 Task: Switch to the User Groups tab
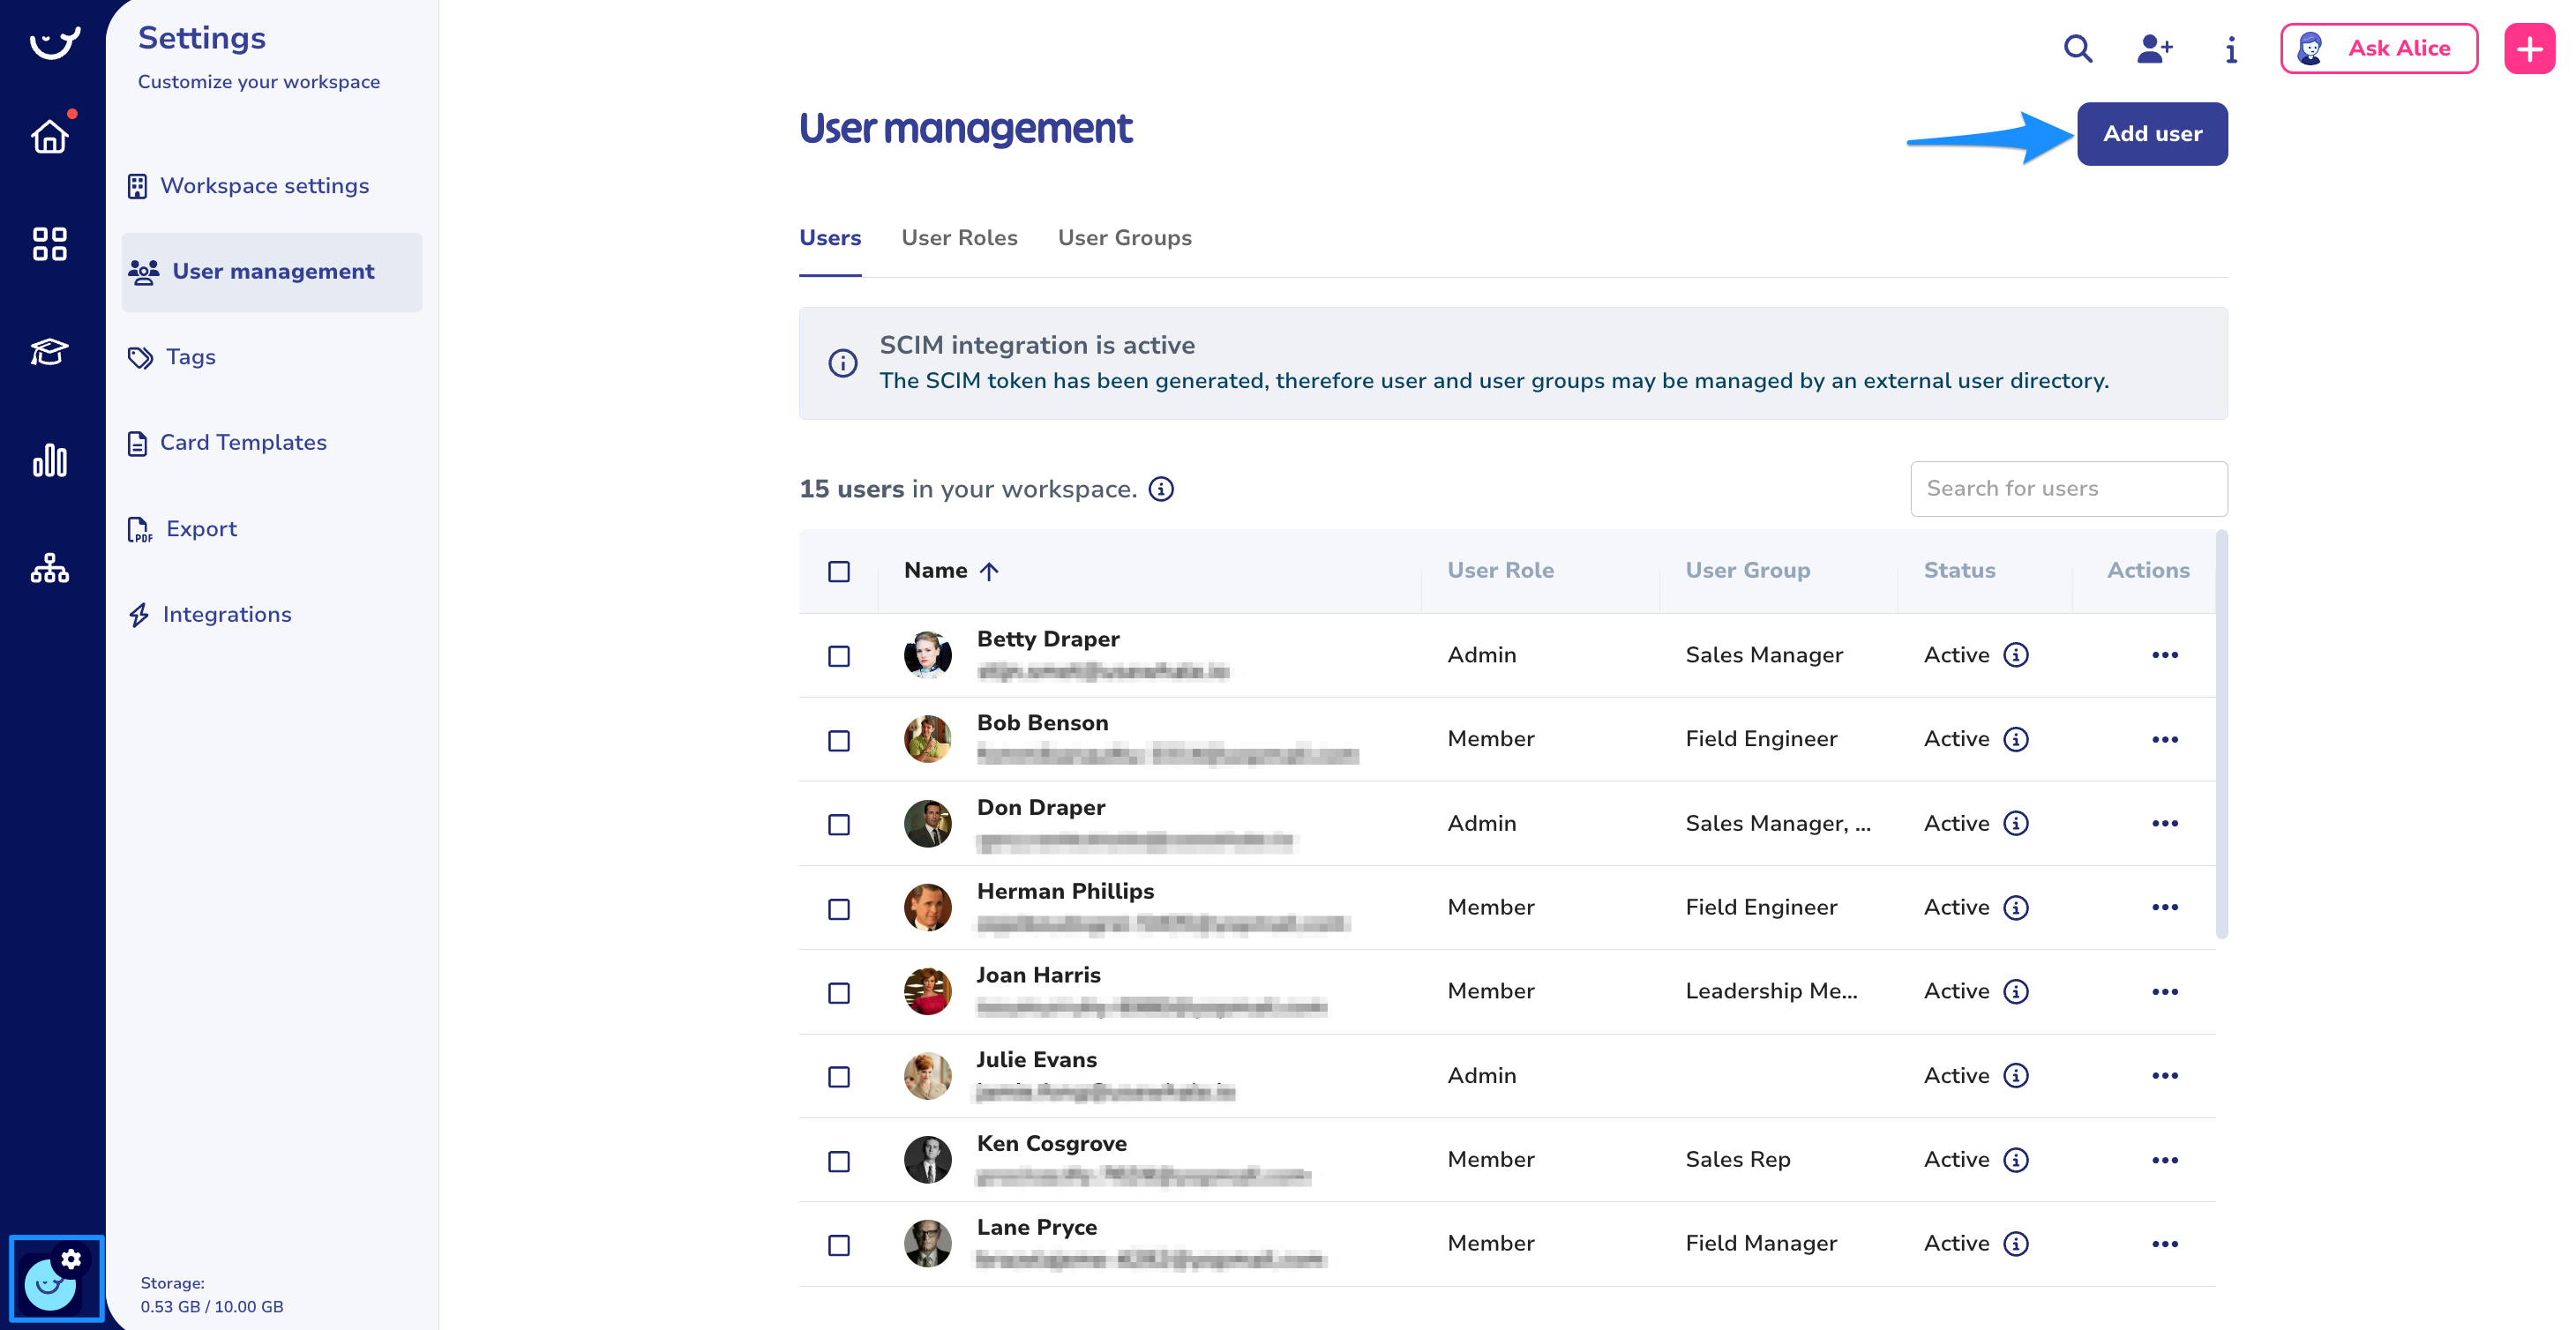(1124, 238)
